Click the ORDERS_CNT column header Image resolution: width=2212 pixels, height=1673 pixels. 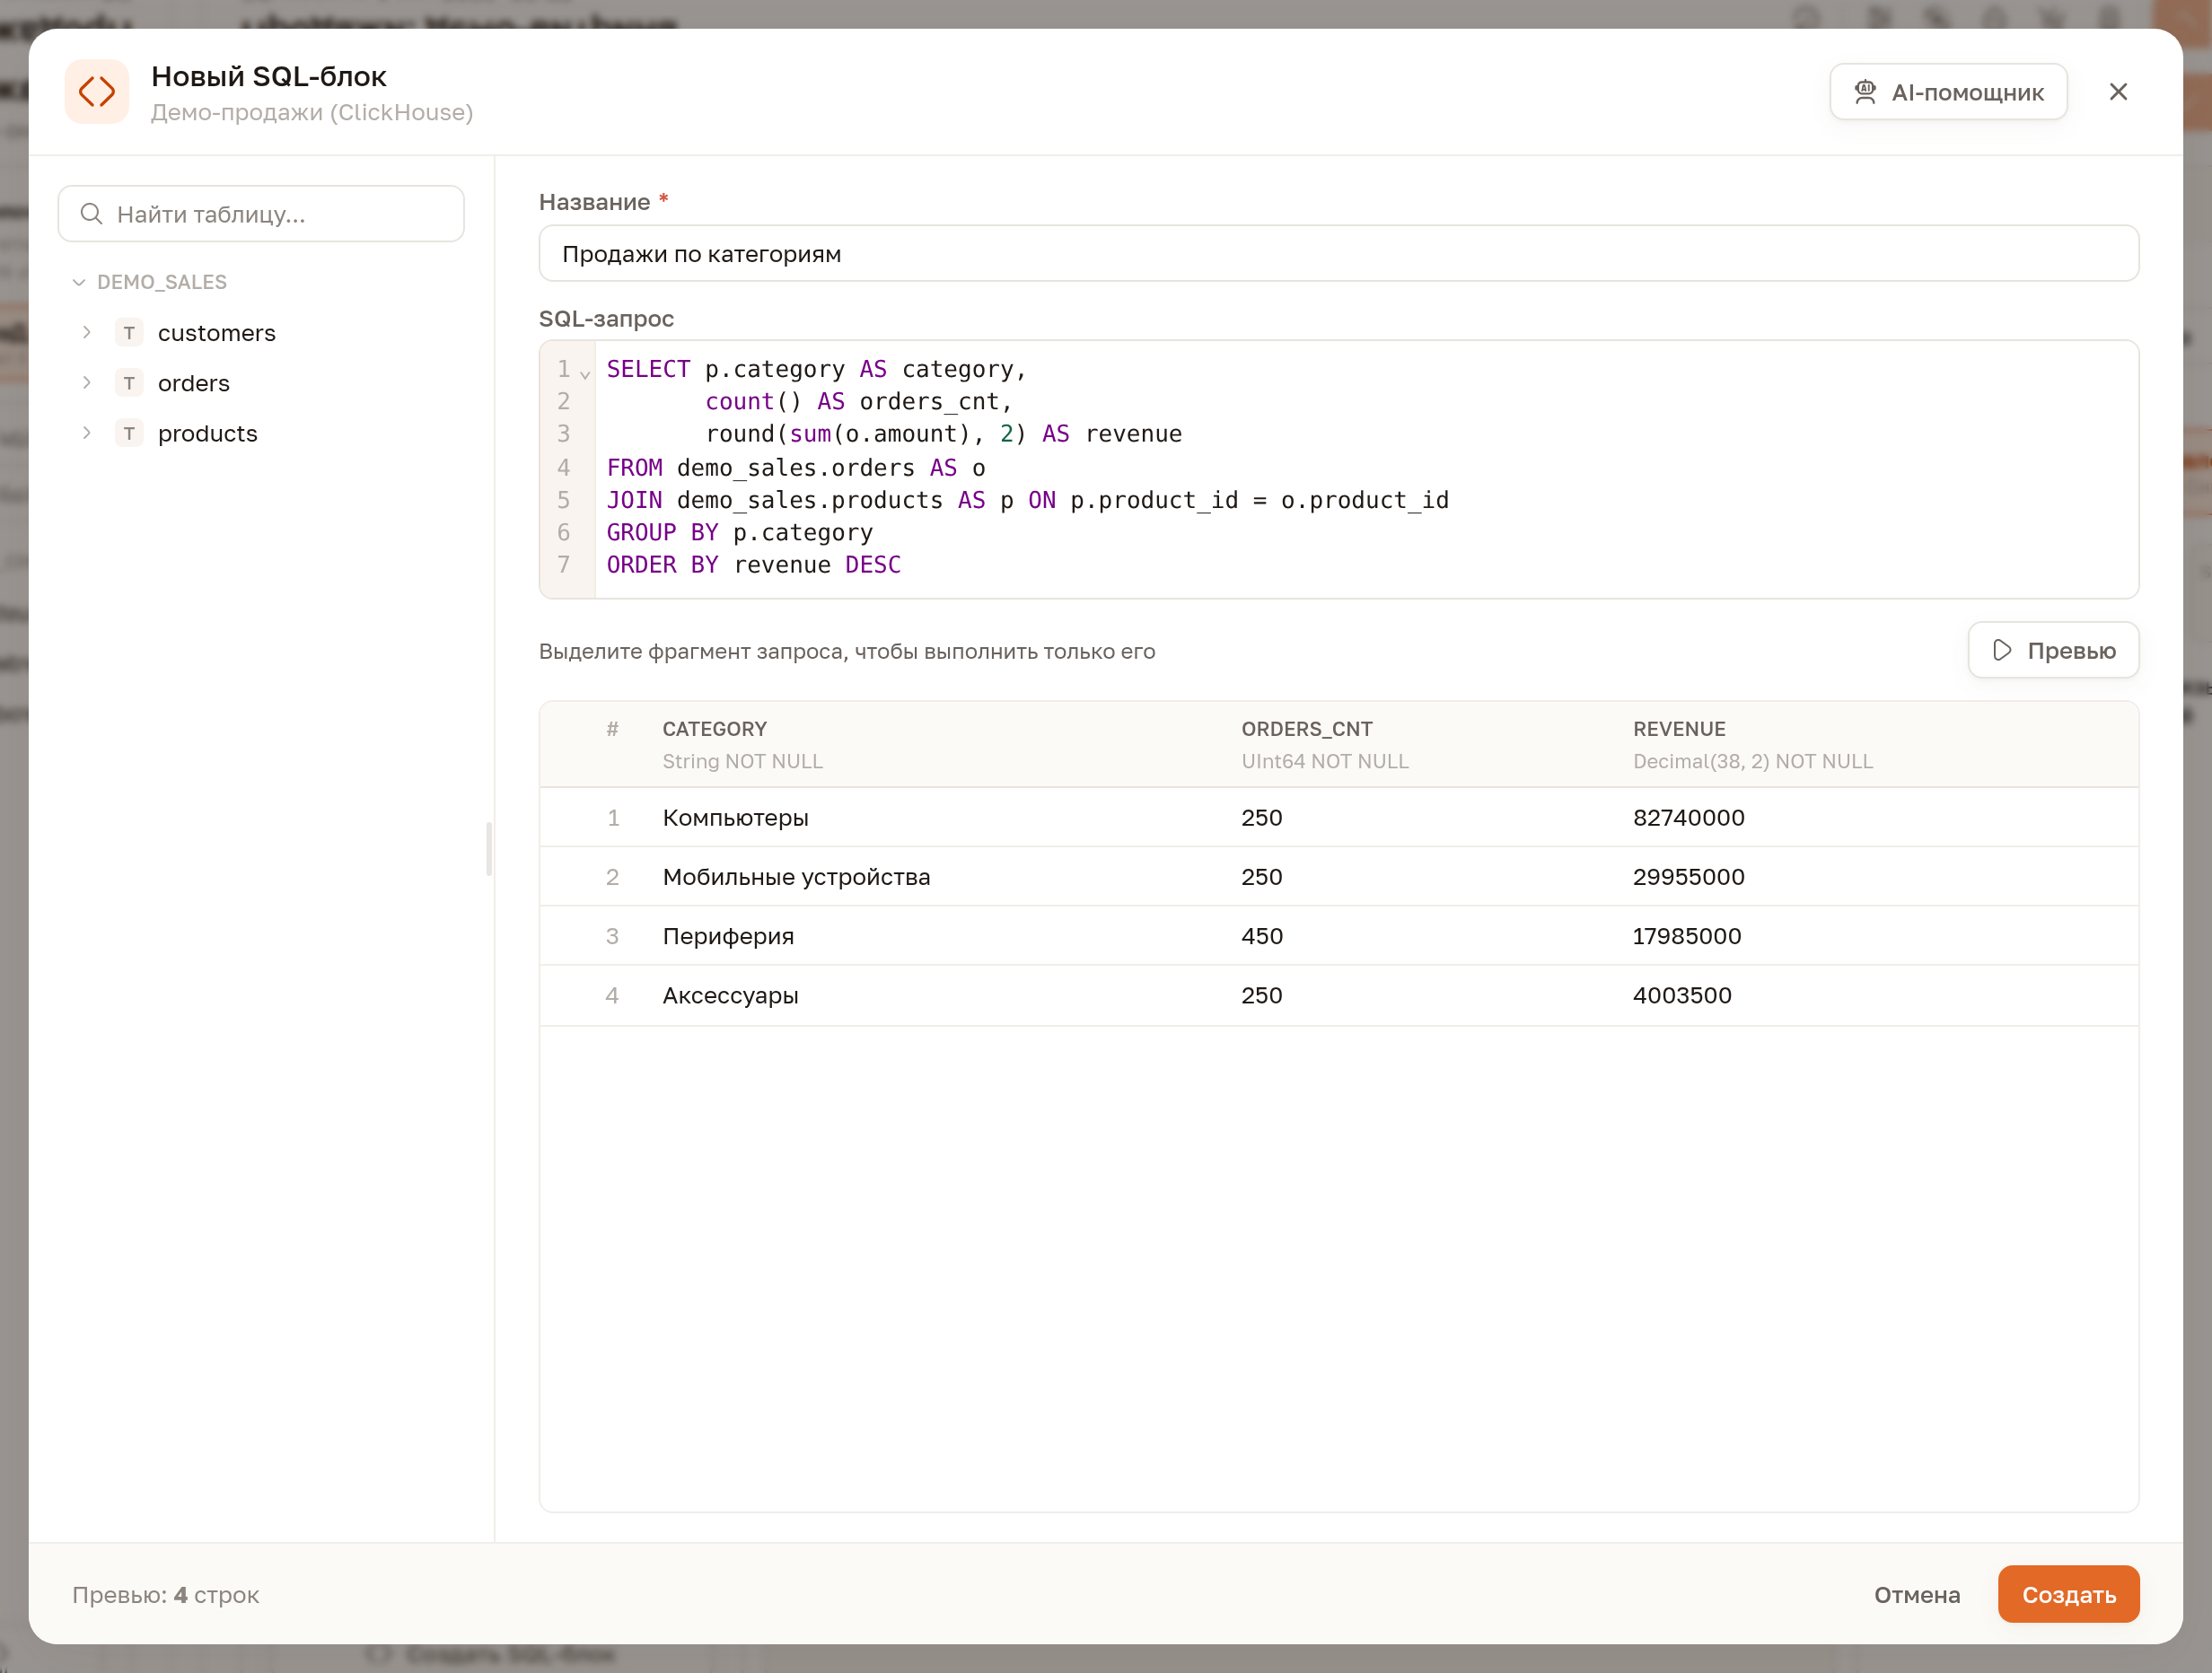click(x=1307, y=729)
